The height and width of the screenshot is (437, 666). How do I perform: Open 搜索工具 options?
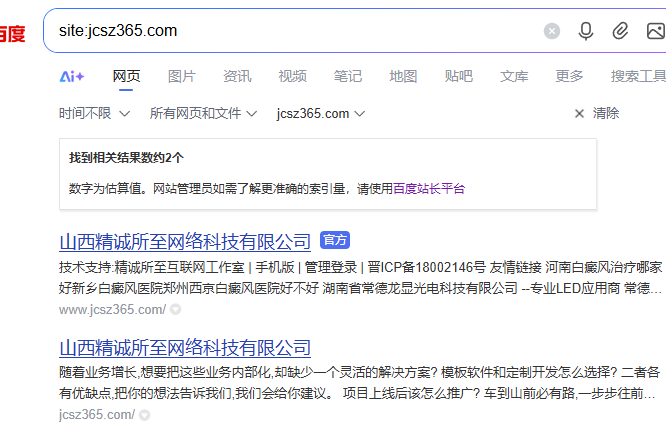pos(638,76)
